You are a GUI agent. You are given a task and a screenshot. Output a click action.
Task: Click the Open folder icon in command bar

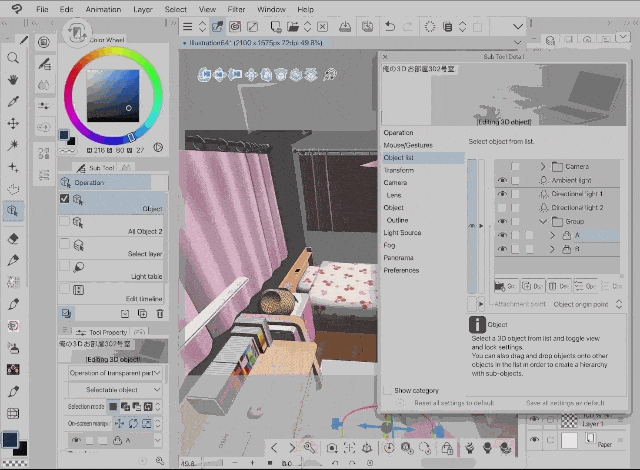[293, 27]
